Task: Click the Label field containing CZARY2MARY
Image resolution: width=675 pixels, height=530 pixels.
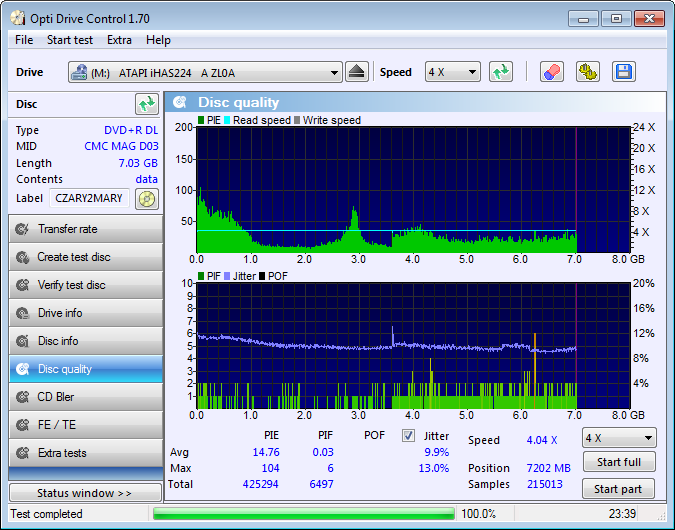Action: point(89,198)
